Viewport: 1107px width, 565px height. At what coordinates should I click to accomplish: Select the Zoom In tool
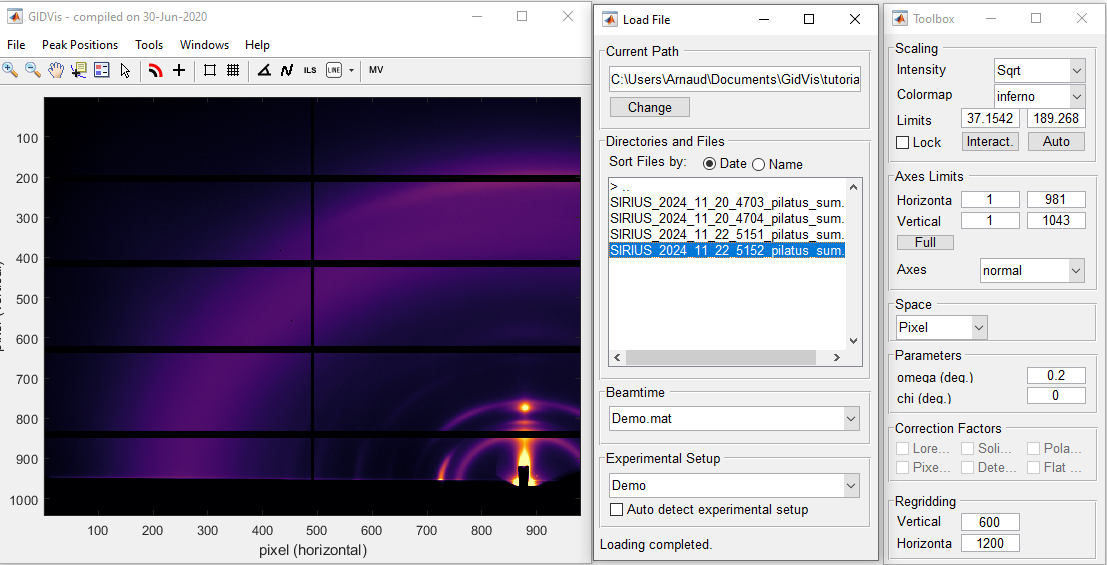pyautogui.click(x=10, y=70)
